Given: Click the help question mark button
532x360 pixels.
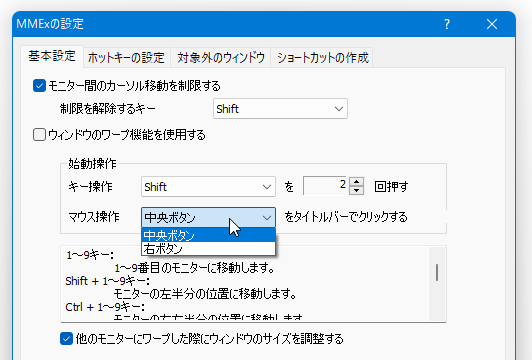Looking at the screenshot, I should 447,24.
